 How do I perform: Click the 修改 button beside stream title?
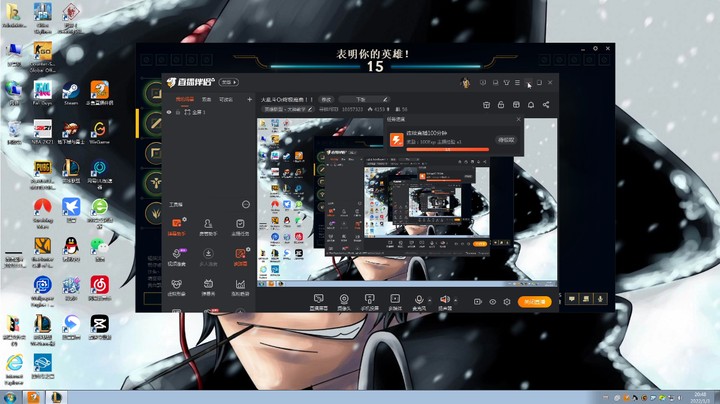coord(326,99)
